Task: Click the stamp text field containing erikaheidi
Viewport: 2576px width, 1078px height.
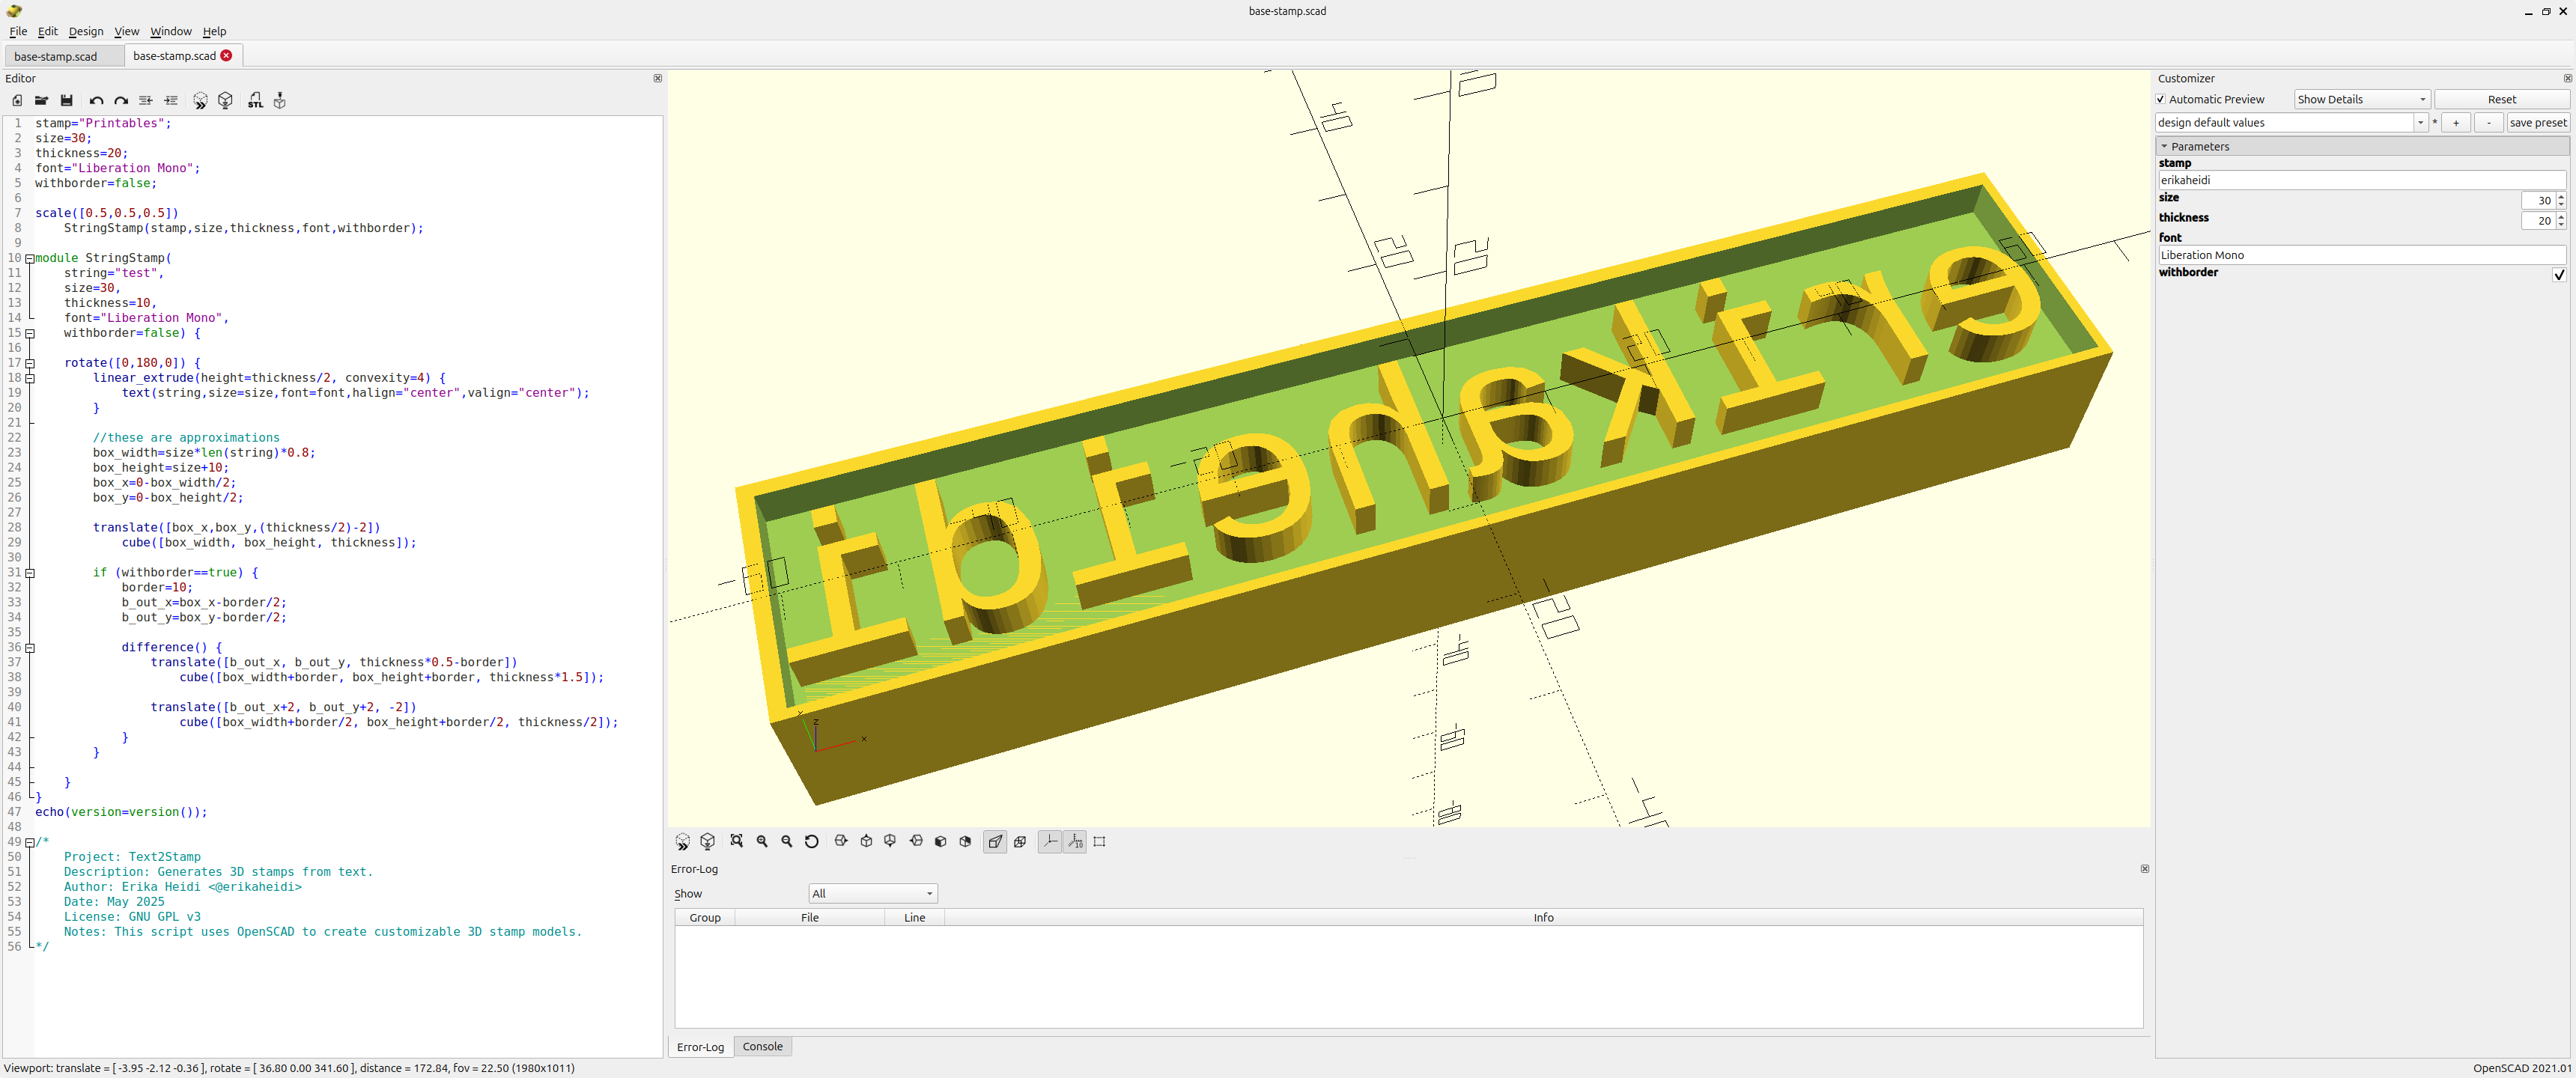Action: [x=2362, y=180]
